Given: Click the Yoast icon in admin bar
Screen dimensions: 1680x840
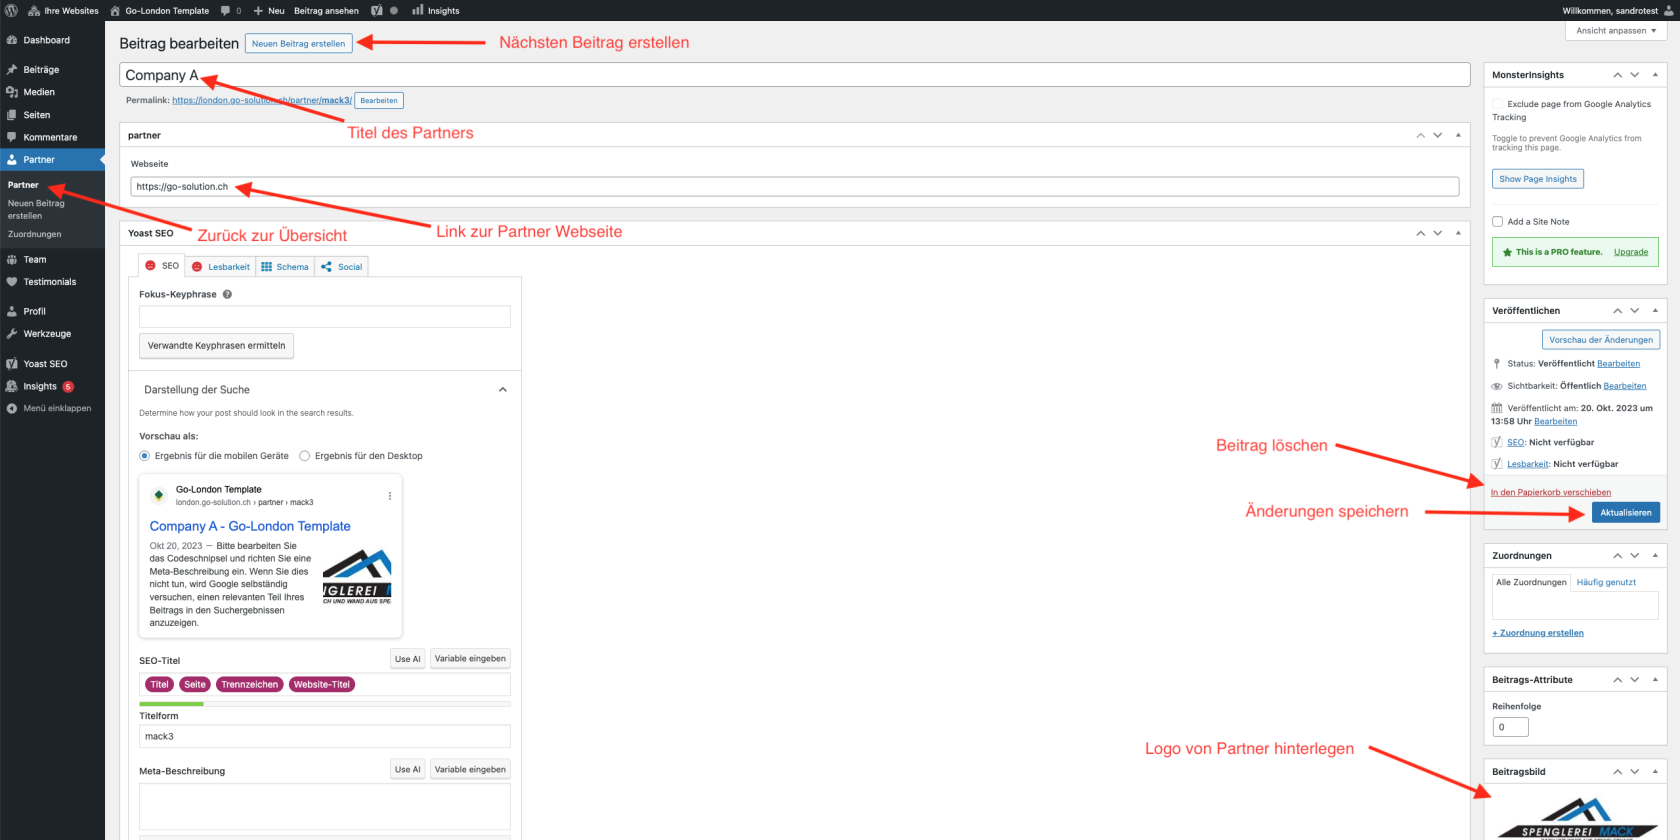Looking at the screenshot, I should tap(377, 10).
